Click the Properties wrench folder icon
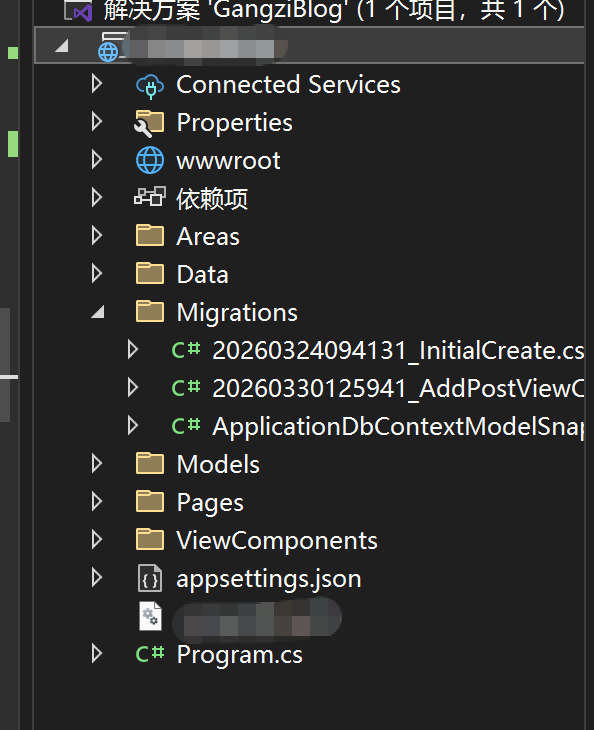The width and height of the screenshot is (594, 730). click(149, 123)
